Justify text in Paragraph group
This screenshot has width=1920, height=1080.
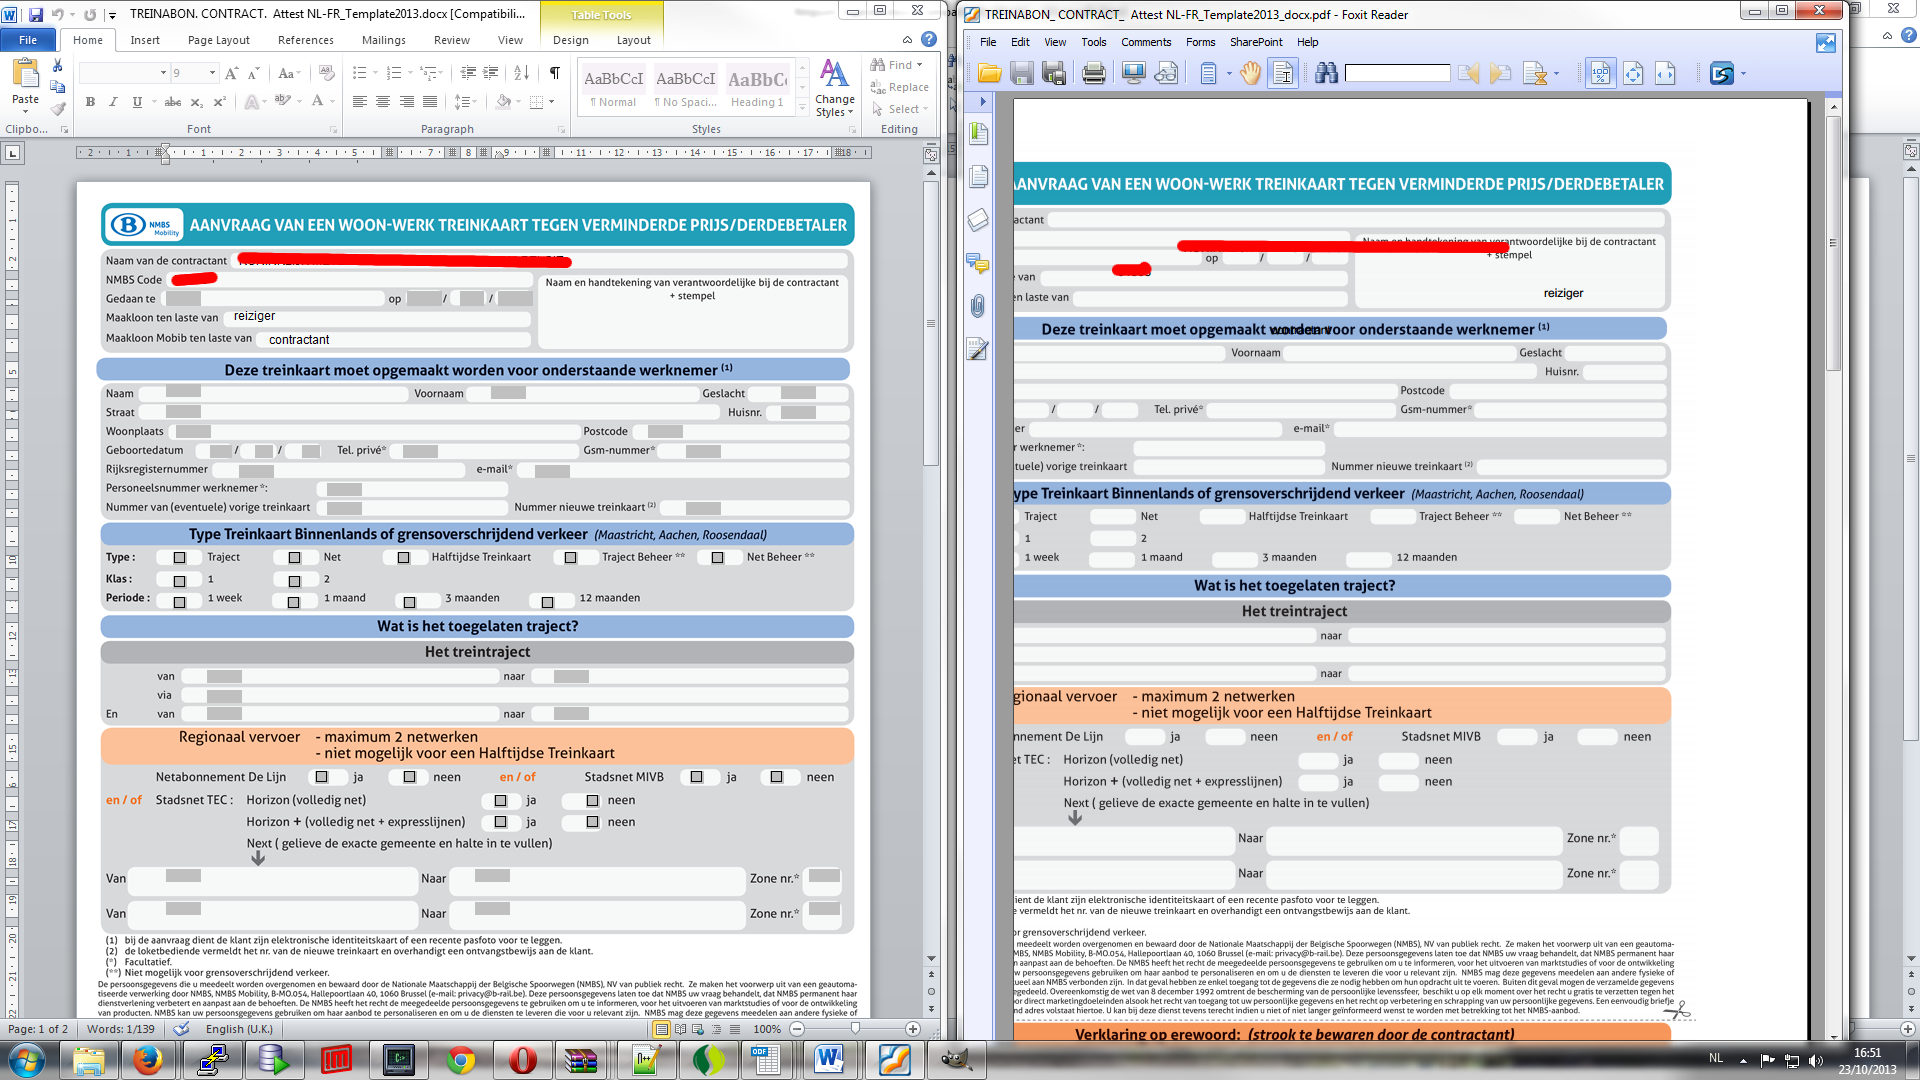point(430,102)
